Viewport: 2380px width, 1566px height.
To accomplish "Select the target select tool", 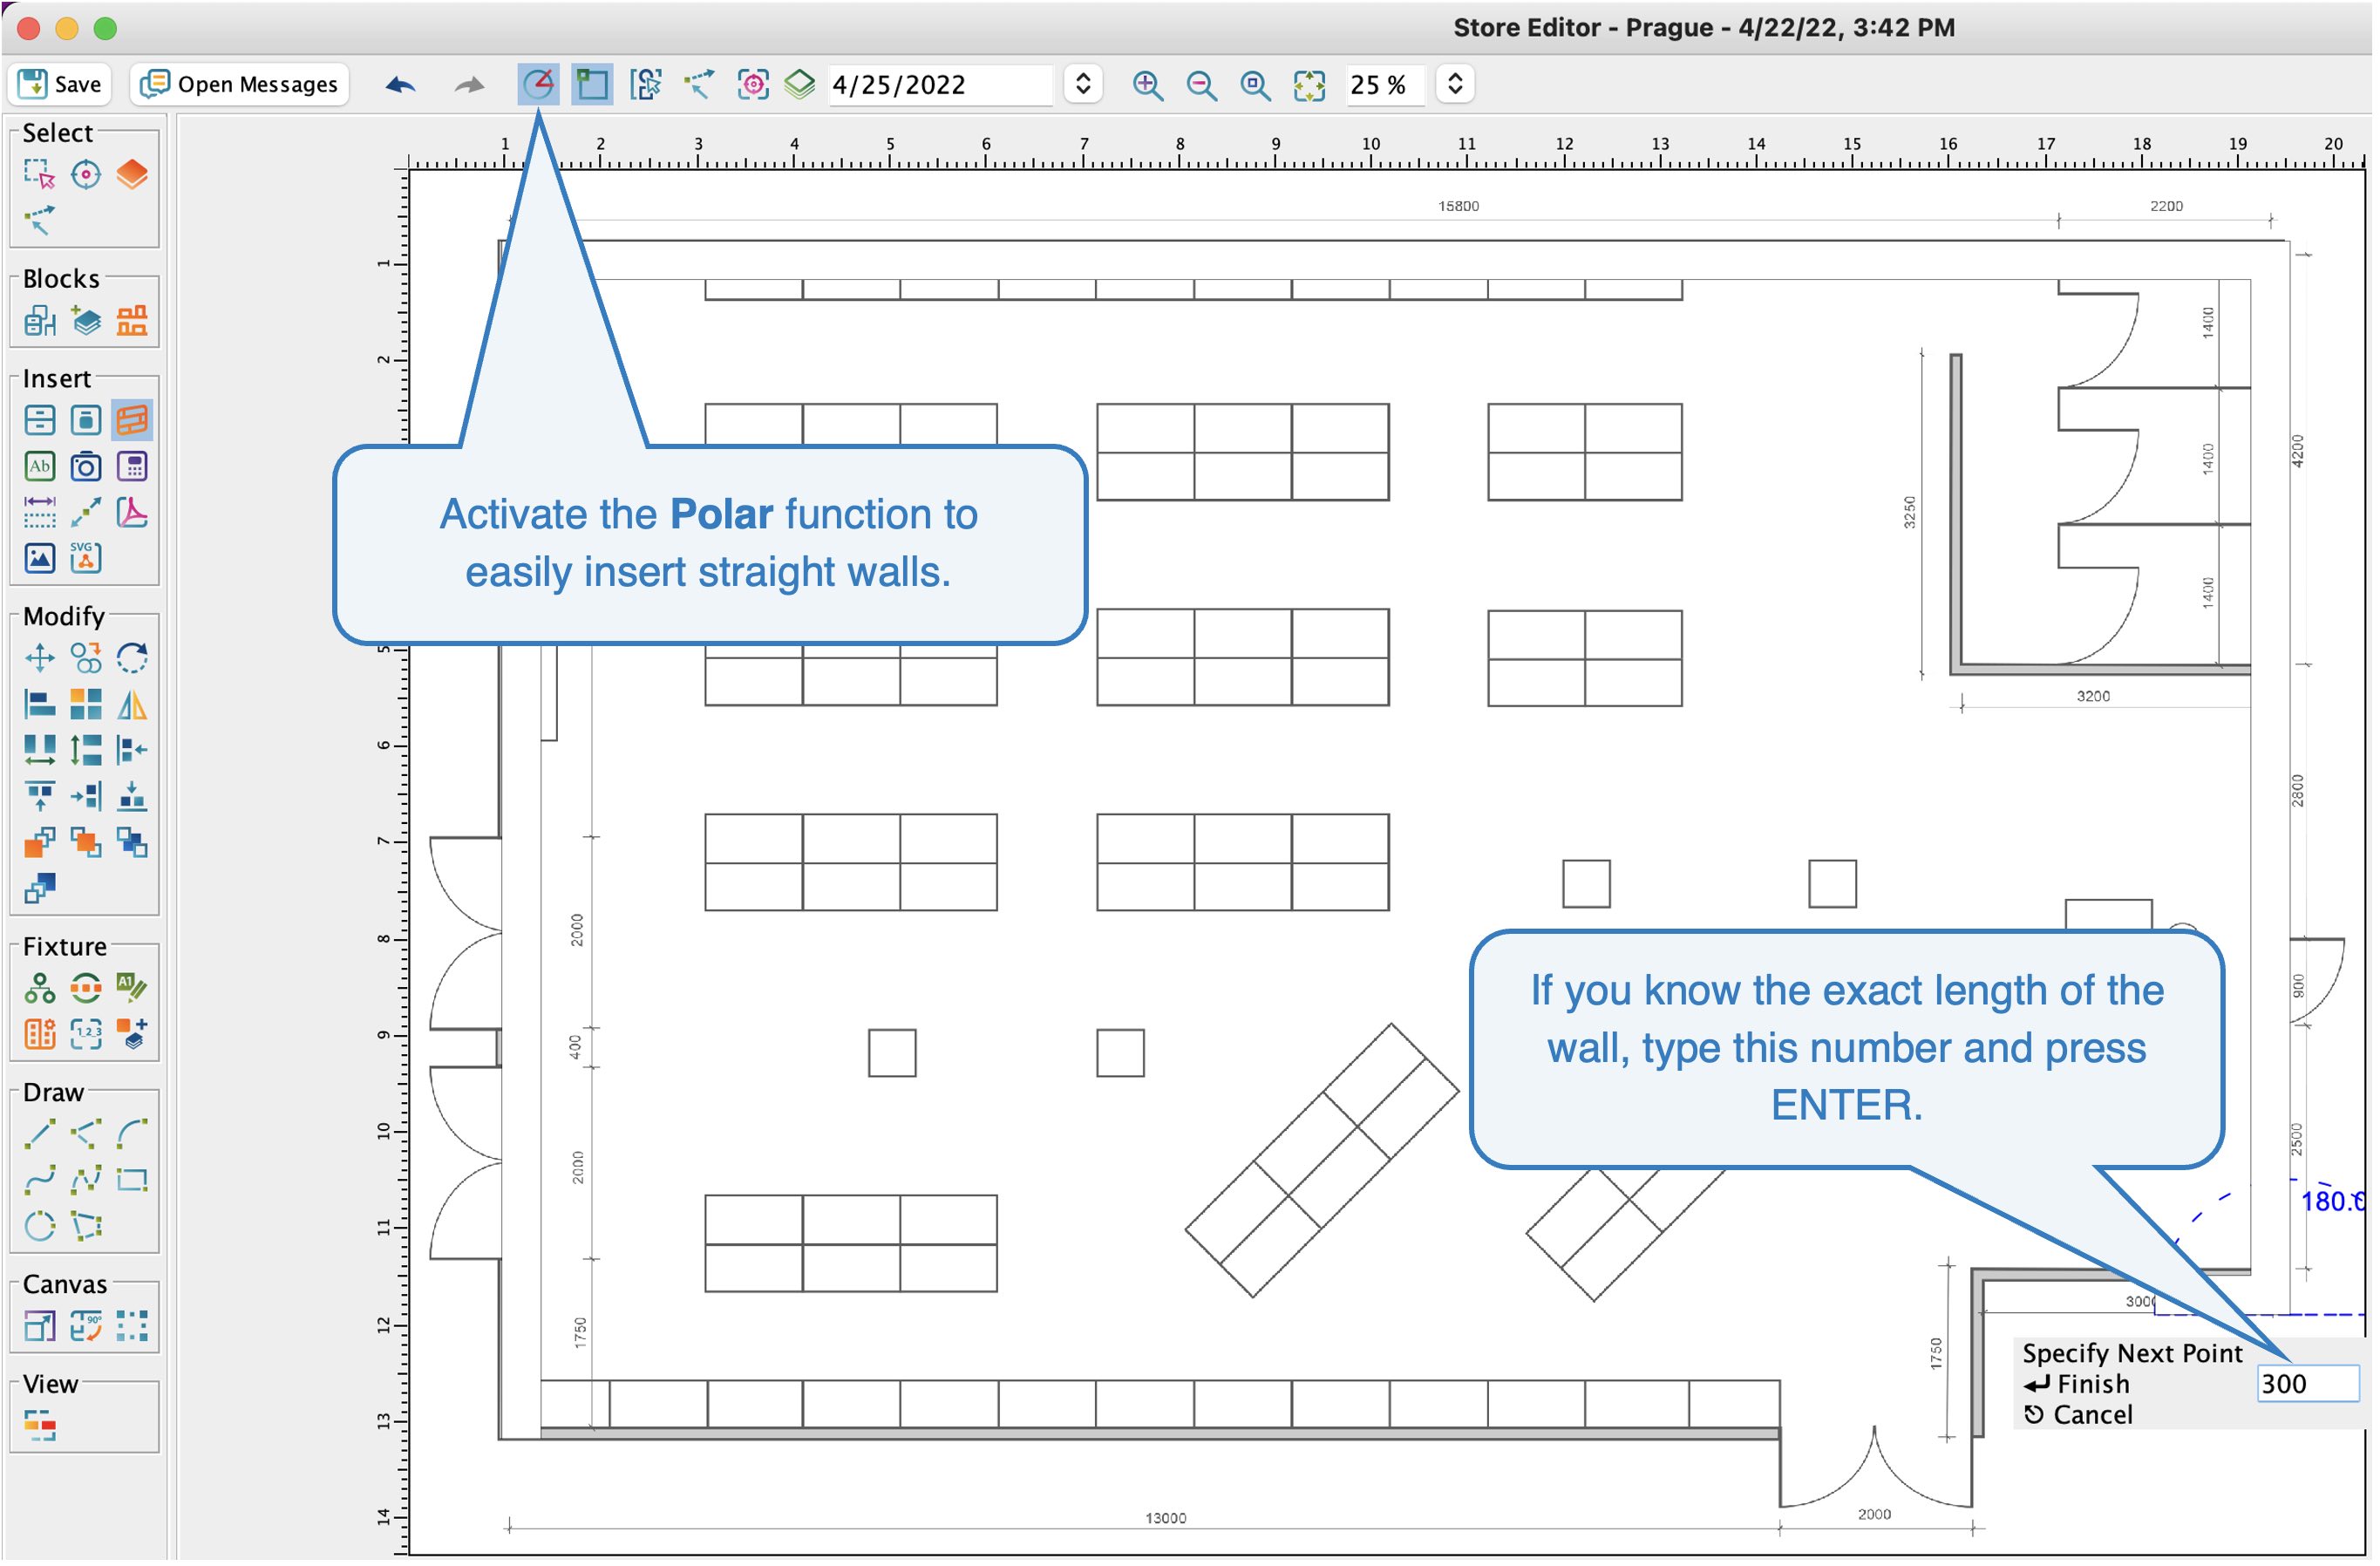I will [86, 175].
